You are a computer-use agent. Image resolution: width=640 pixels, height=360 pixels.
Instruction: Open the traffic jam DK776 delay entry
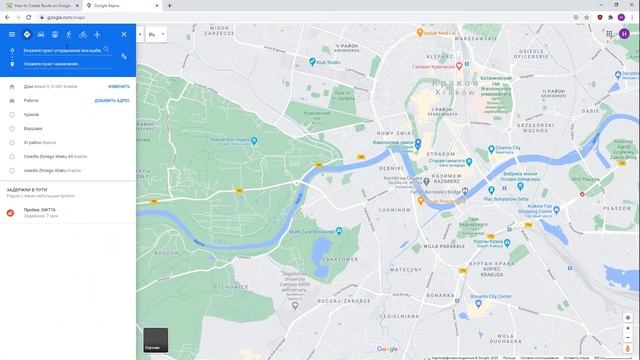[68, 213]
